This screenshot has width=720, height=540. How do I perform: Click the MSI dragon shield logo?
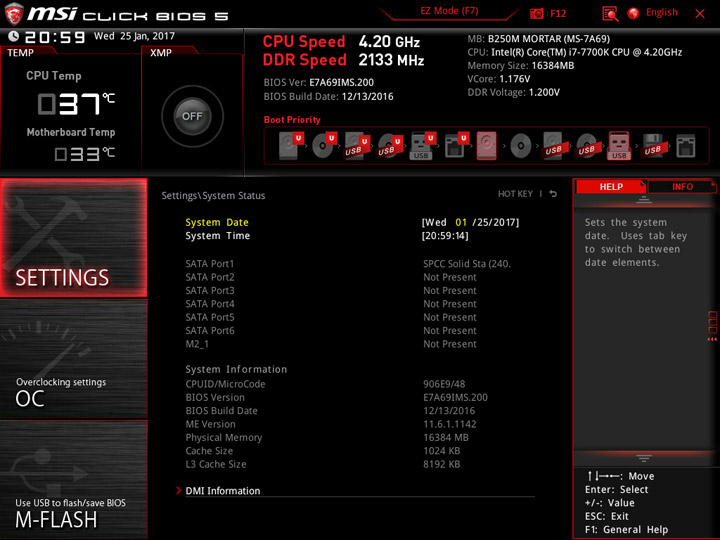pos(14,14)
